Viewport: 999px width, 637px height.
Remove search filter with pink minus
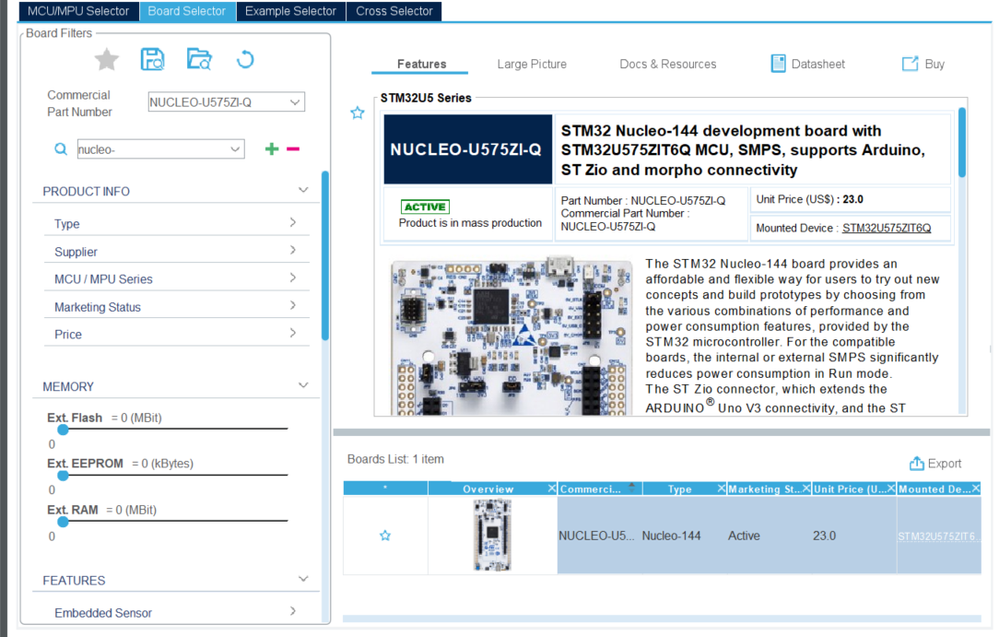[x=293, y=148]
